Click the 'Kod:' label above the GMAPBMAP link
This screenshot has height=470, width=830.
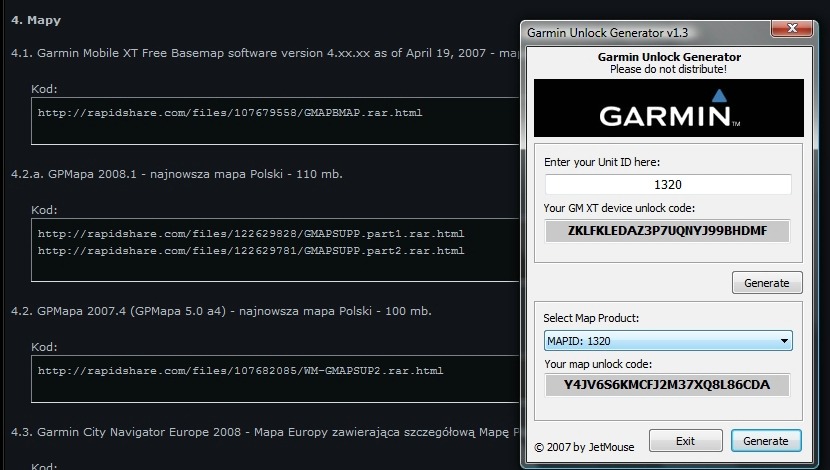pyautogui.click(x=44, y=89)
